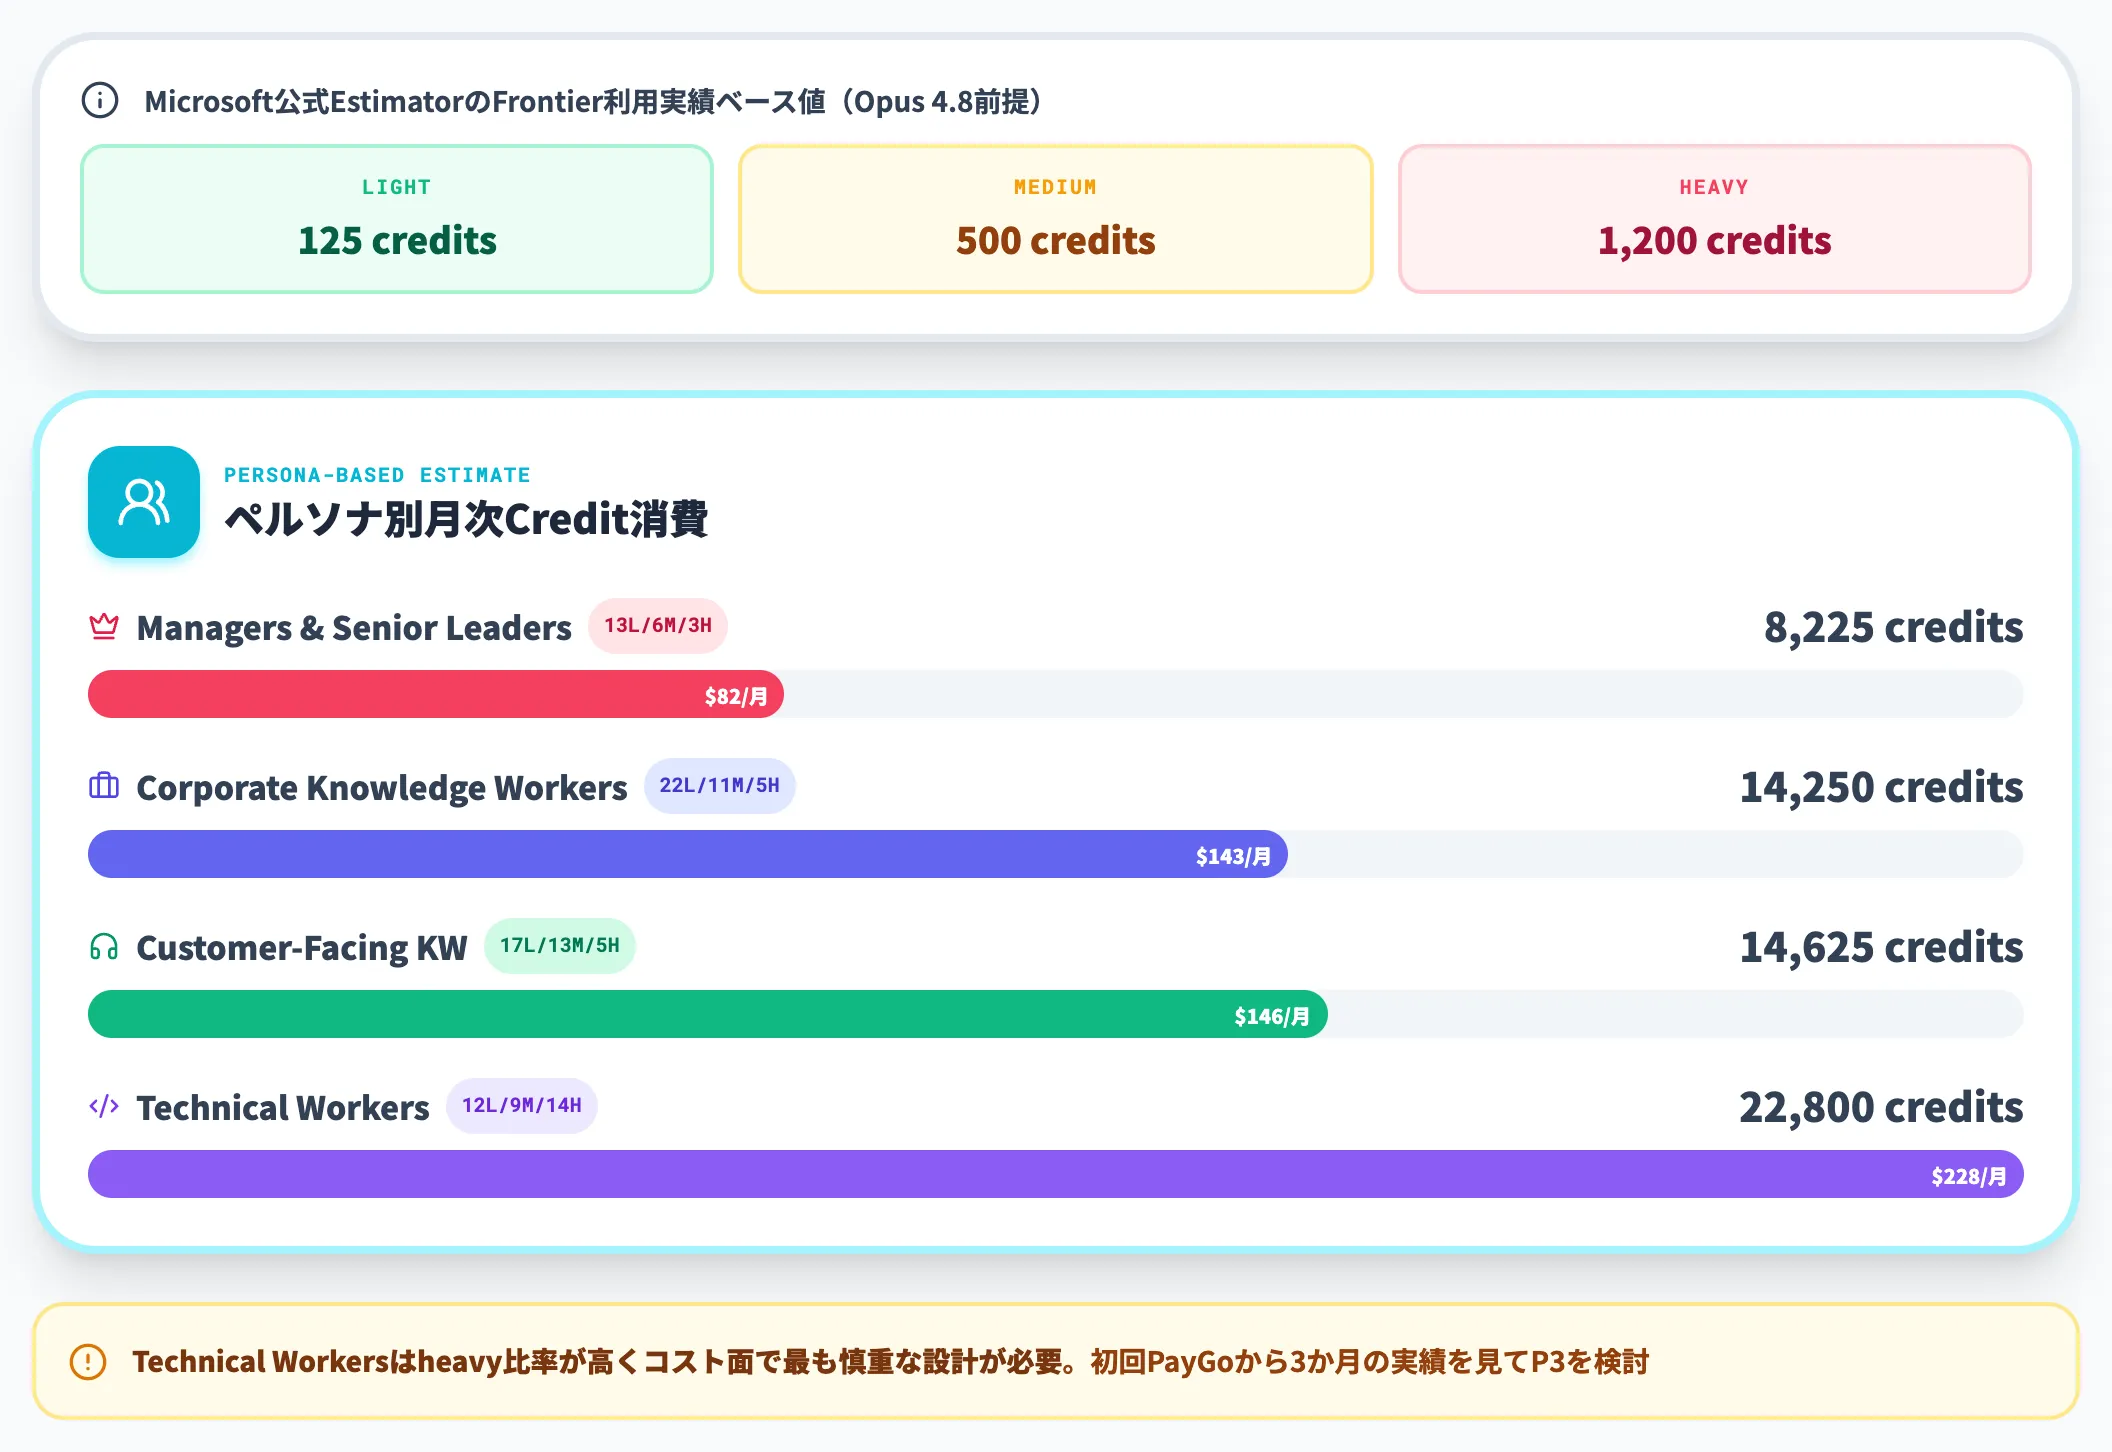Viewport: 2112px width, 1452px height.
Task: Click the 14,625 credits value
Action: [1881, 948]
